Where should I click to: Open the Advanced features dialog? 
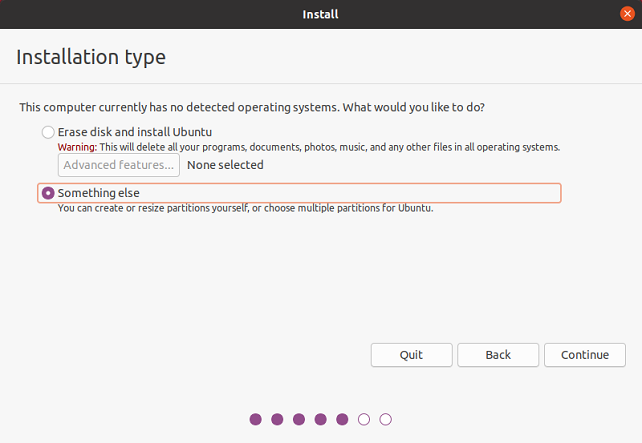(119, 165)
